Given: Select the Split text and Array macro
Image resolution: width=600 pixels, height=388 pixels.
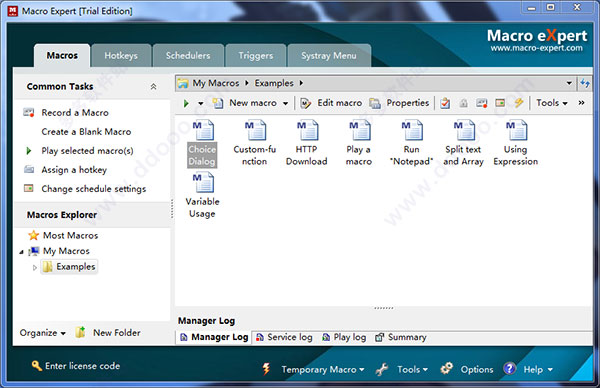Looking at the screenshot, I should pos(463,143).
